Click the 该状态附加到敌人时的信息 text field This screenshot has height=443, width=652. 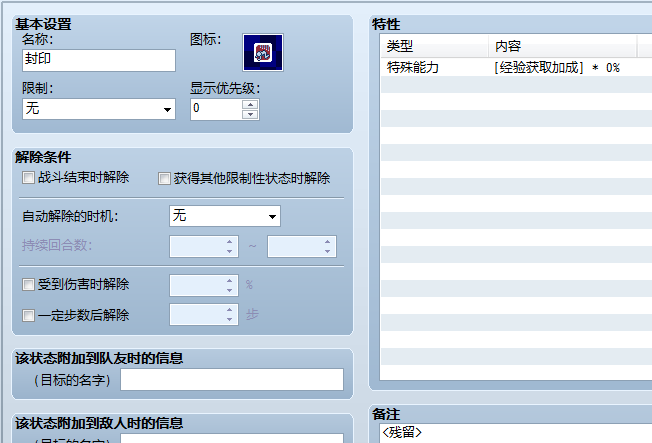(x=232, y=438)
